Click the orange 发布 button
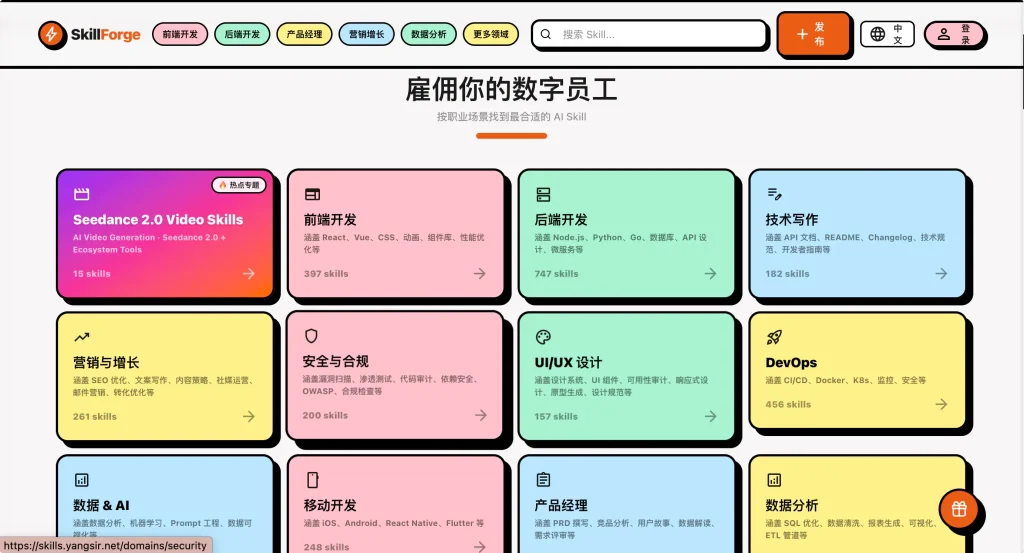 (813, 34)
